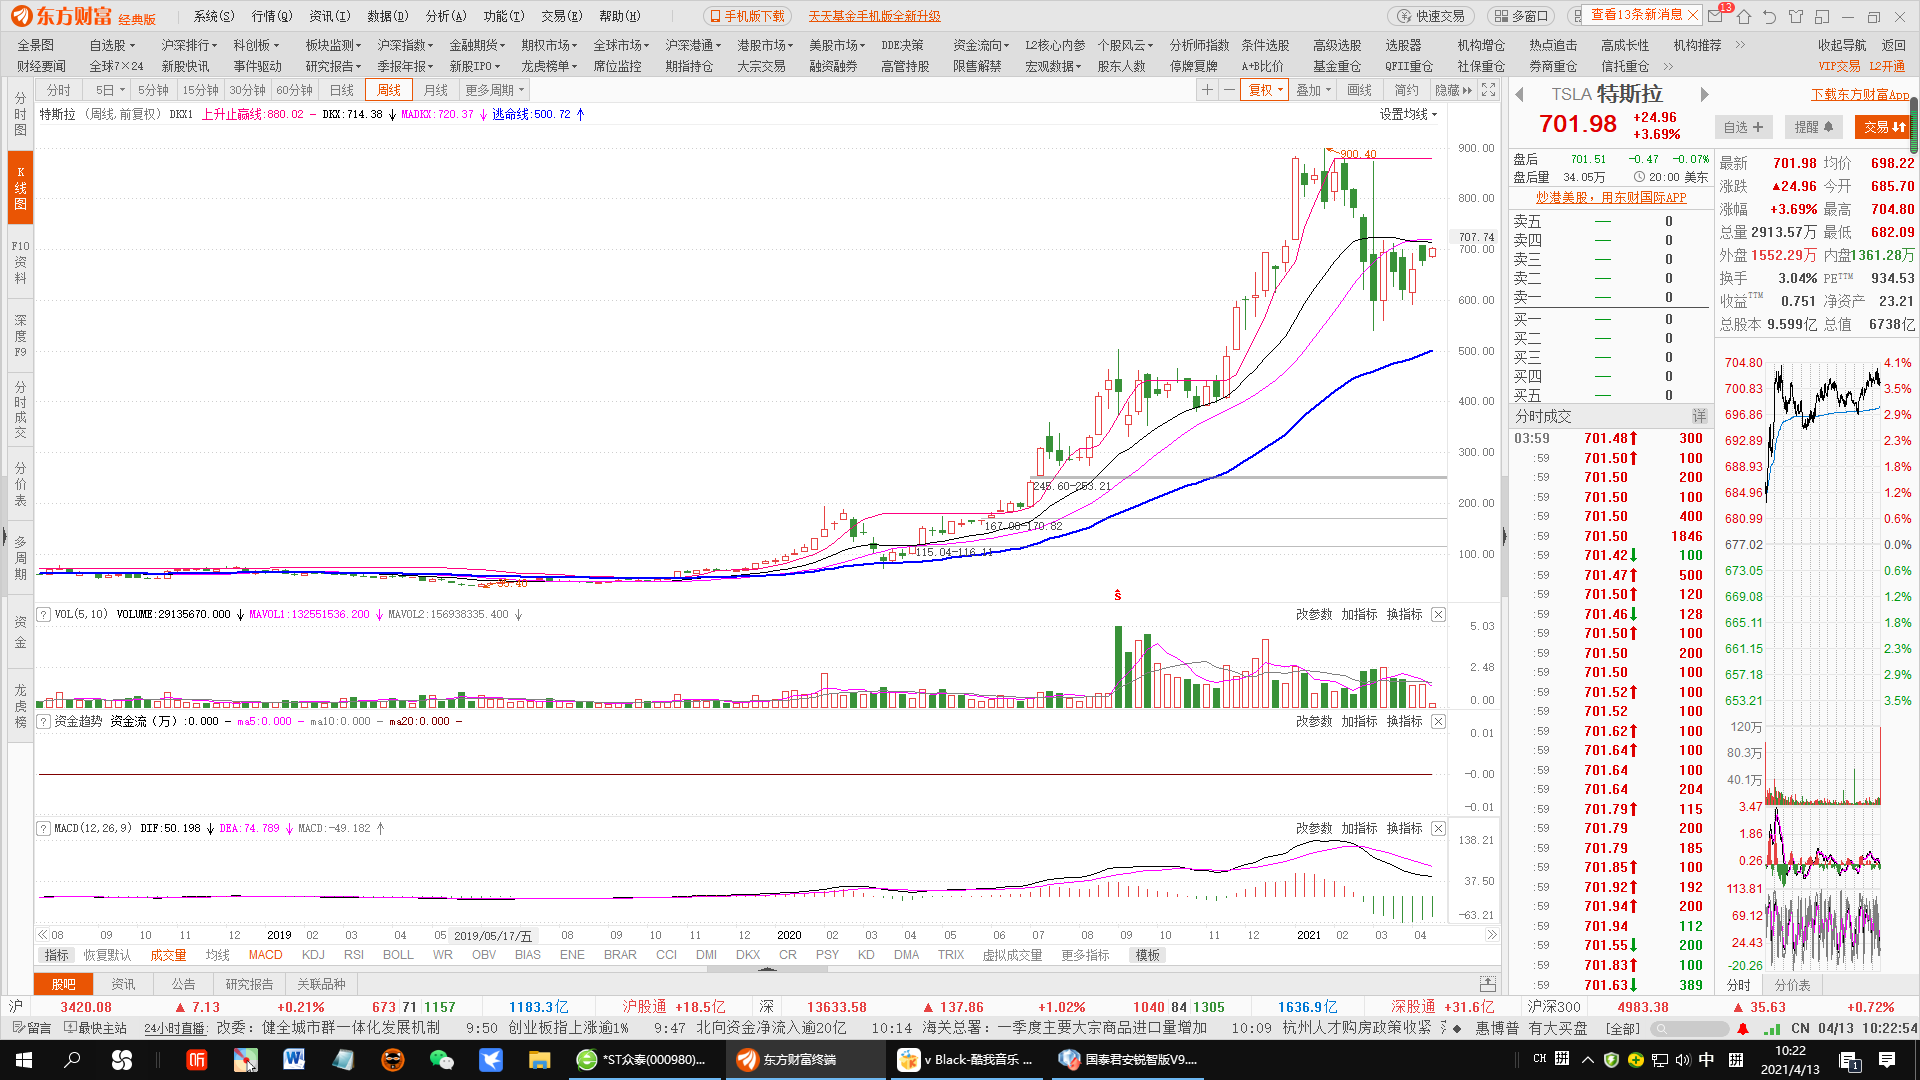The image size is (1920, 1080).
Task: Click the 自选 + add watchlist button
Action: coord(1743,127)
